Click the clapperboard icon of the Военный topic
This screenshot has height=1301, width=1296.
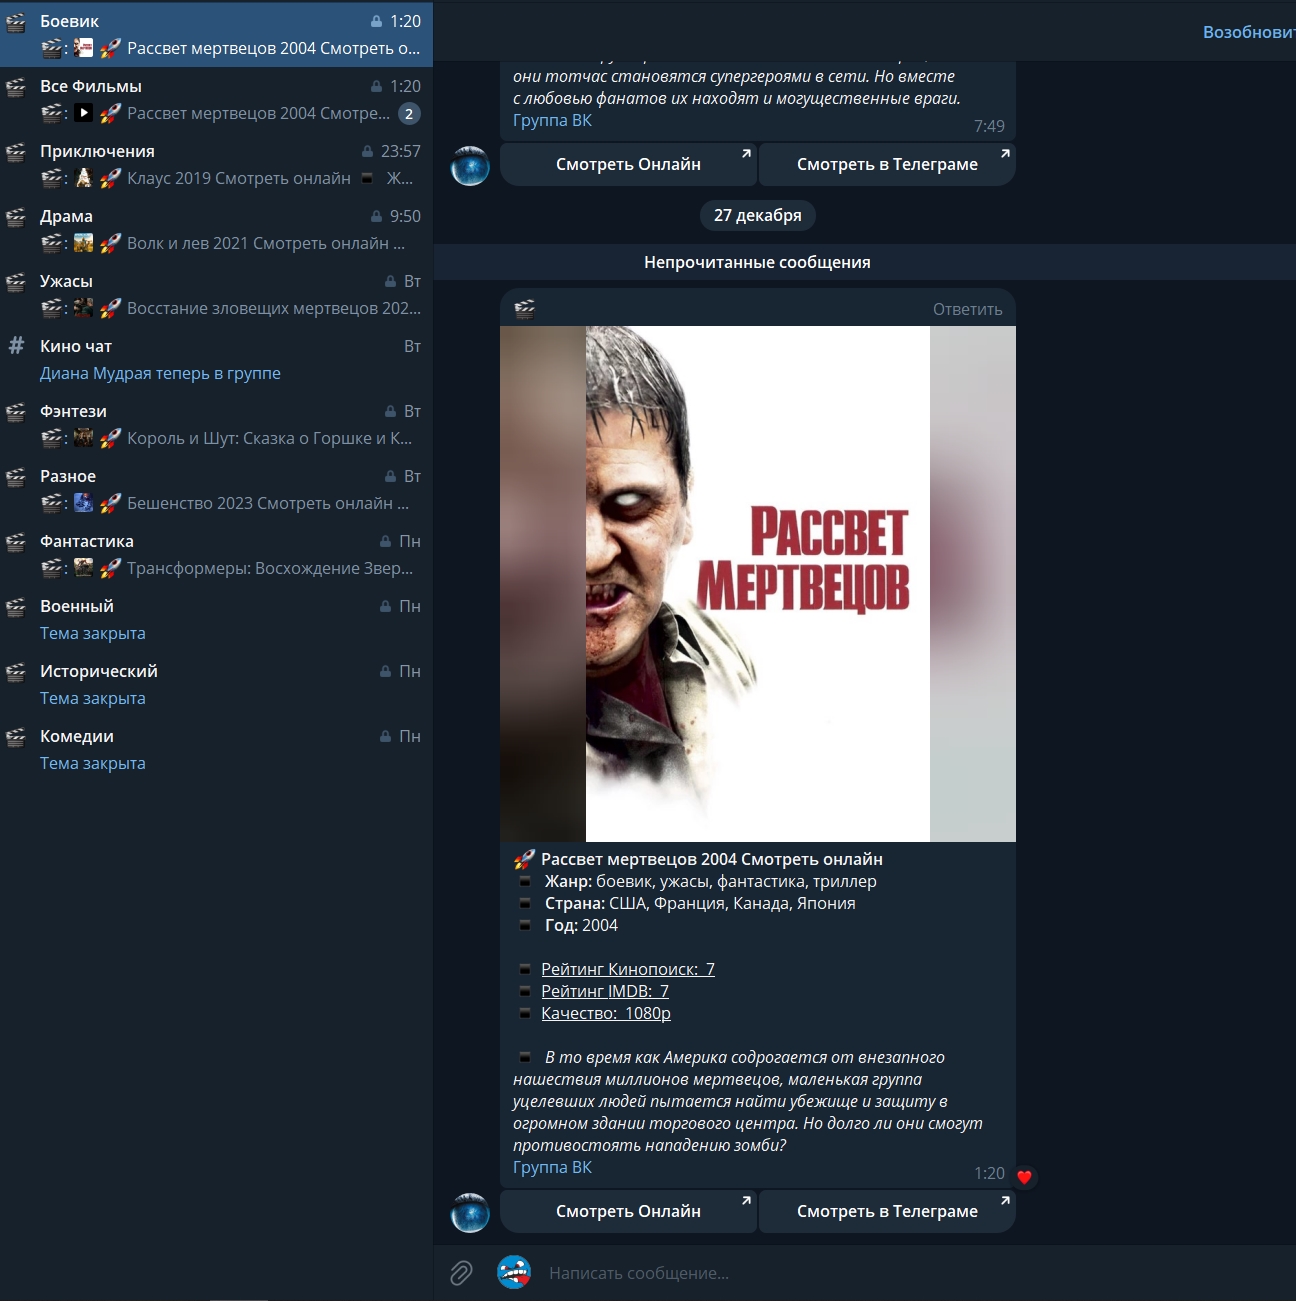point(16,606)
